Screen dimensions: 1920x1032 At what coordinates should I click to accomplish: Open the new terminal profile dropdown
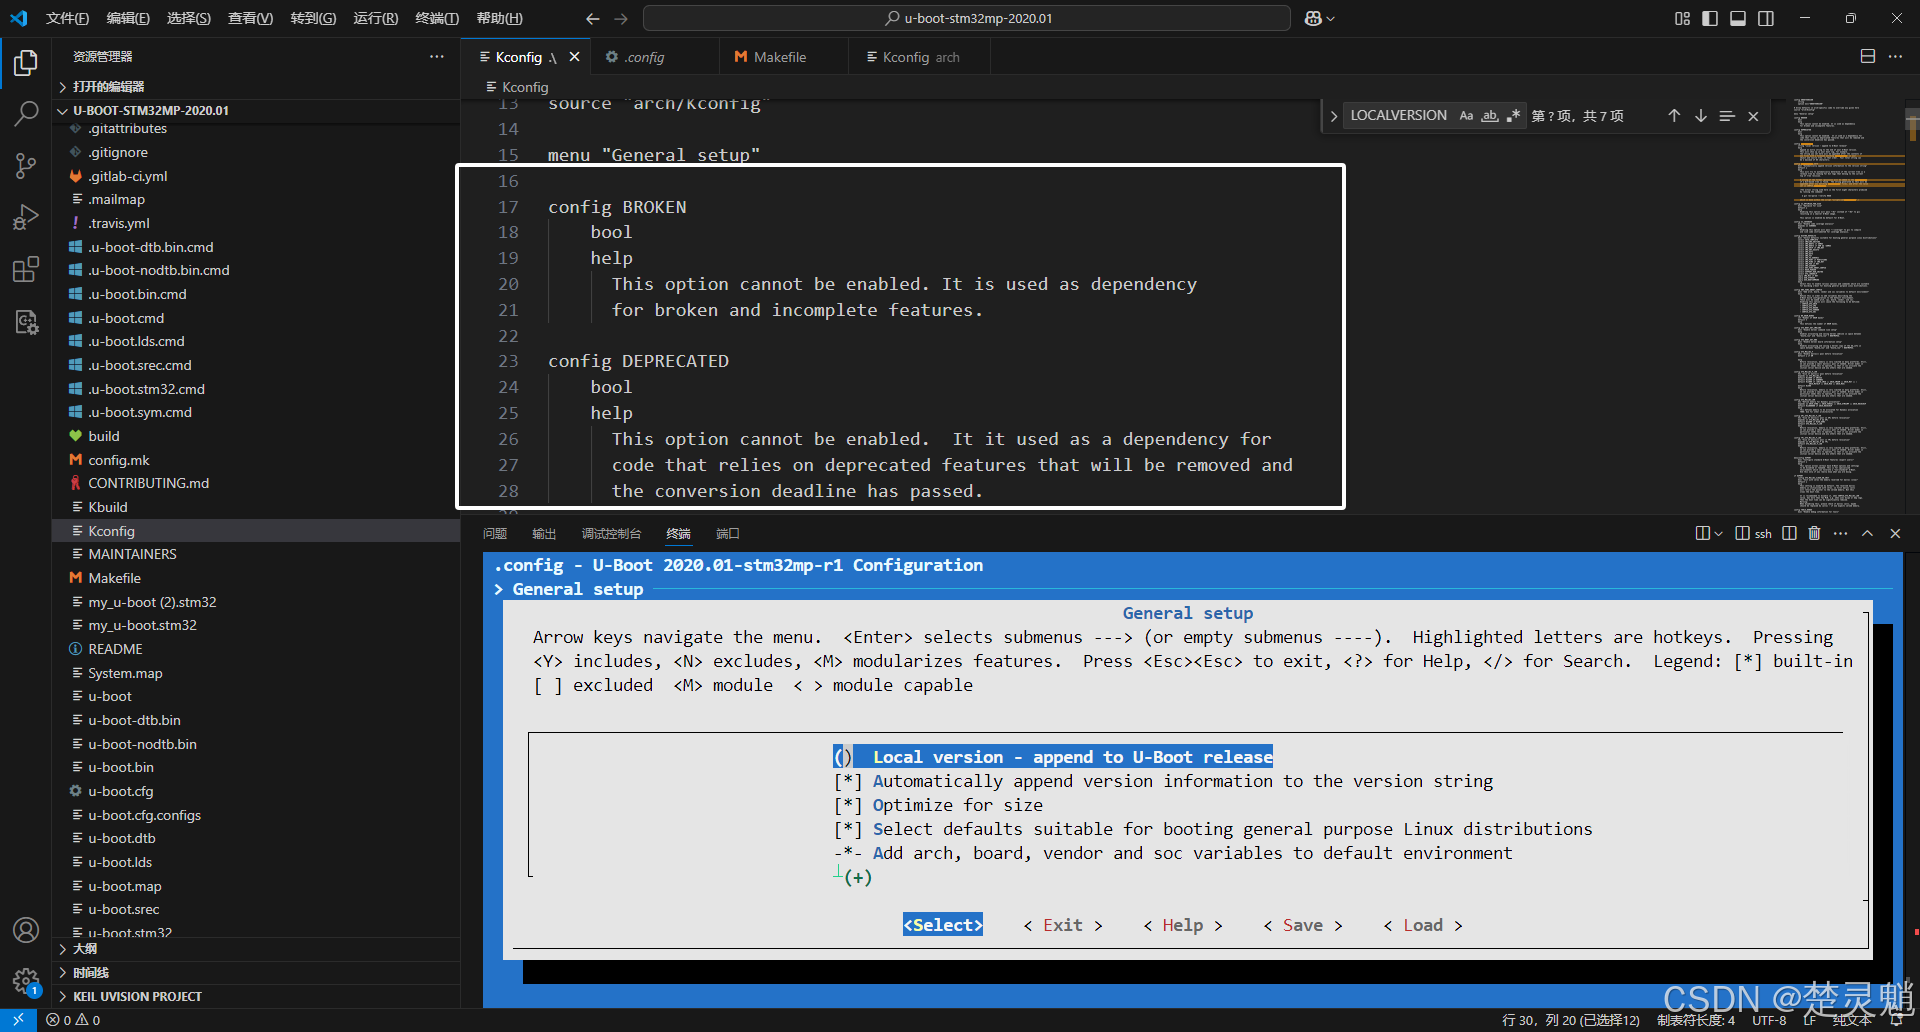(x=1718, y=533)
